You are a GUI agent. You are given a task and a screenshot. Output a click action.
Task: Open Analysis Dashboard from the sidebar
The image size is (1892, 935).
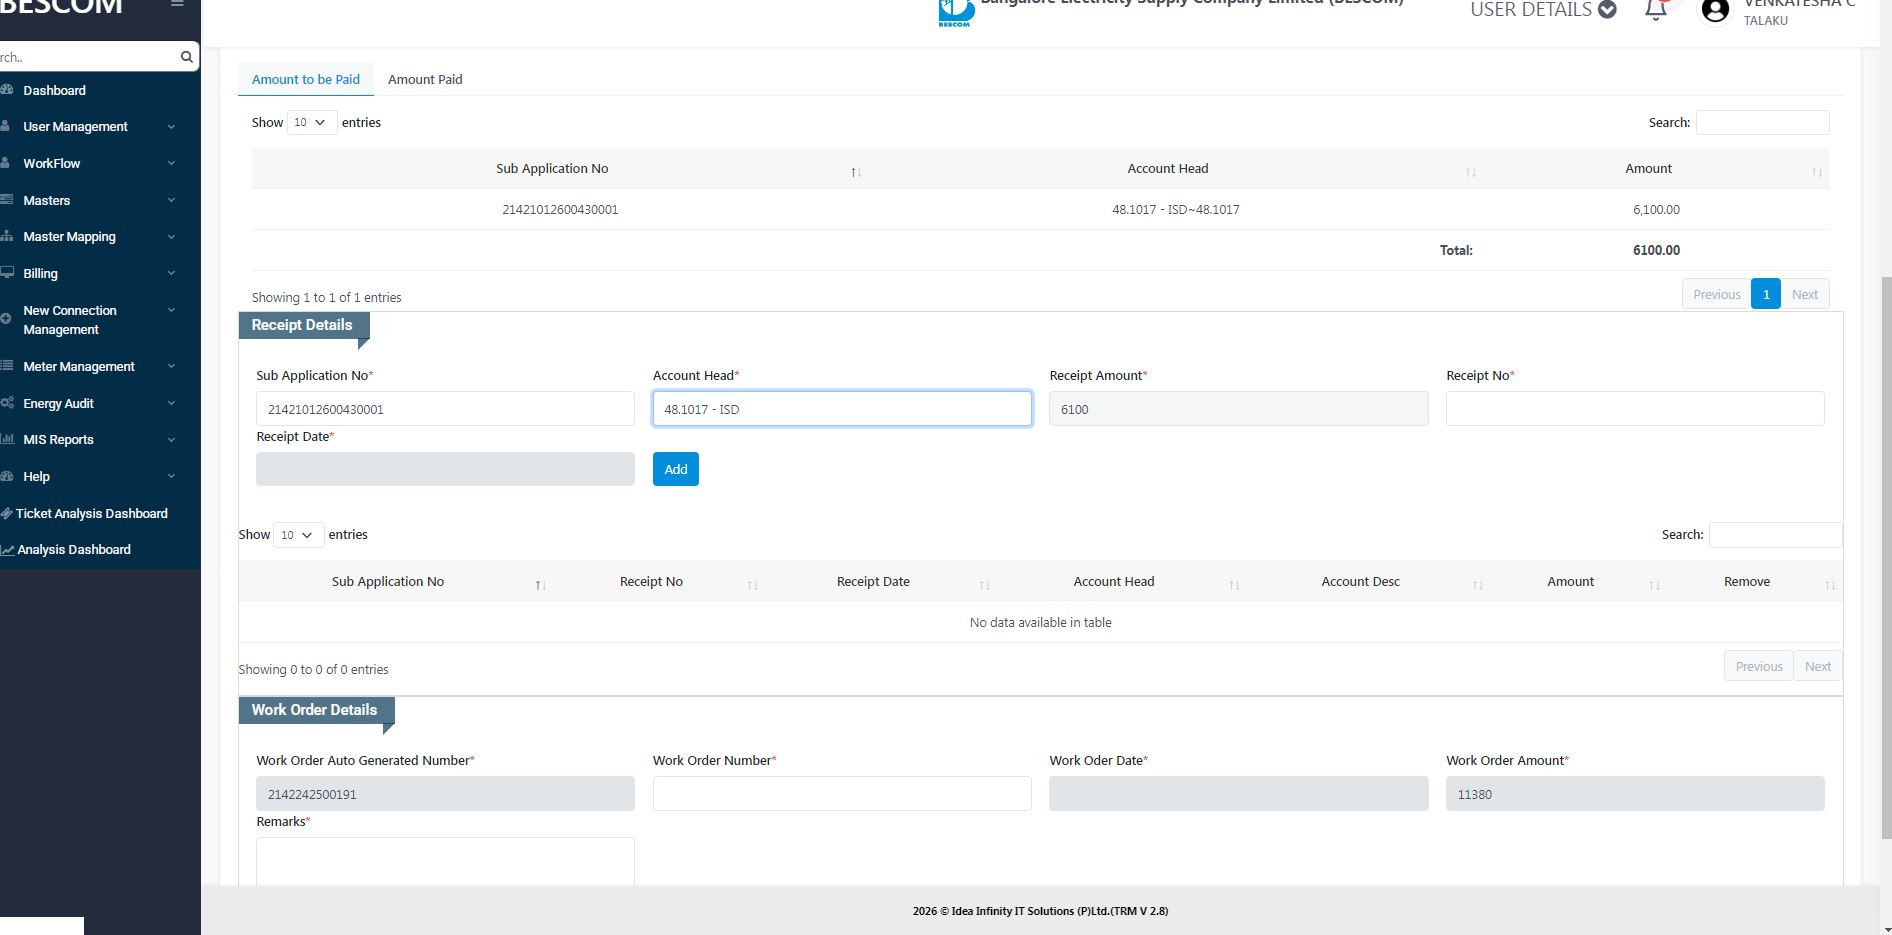[74, 550]
